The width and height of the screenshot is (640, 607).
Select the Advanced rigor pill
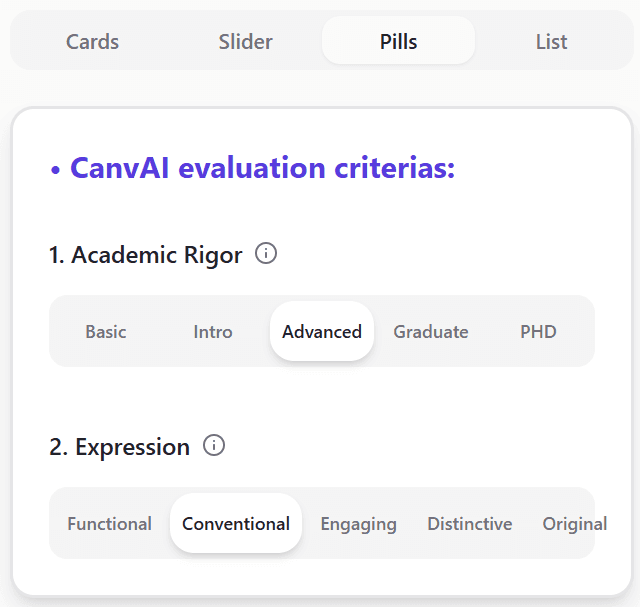(x=322, y=332)
